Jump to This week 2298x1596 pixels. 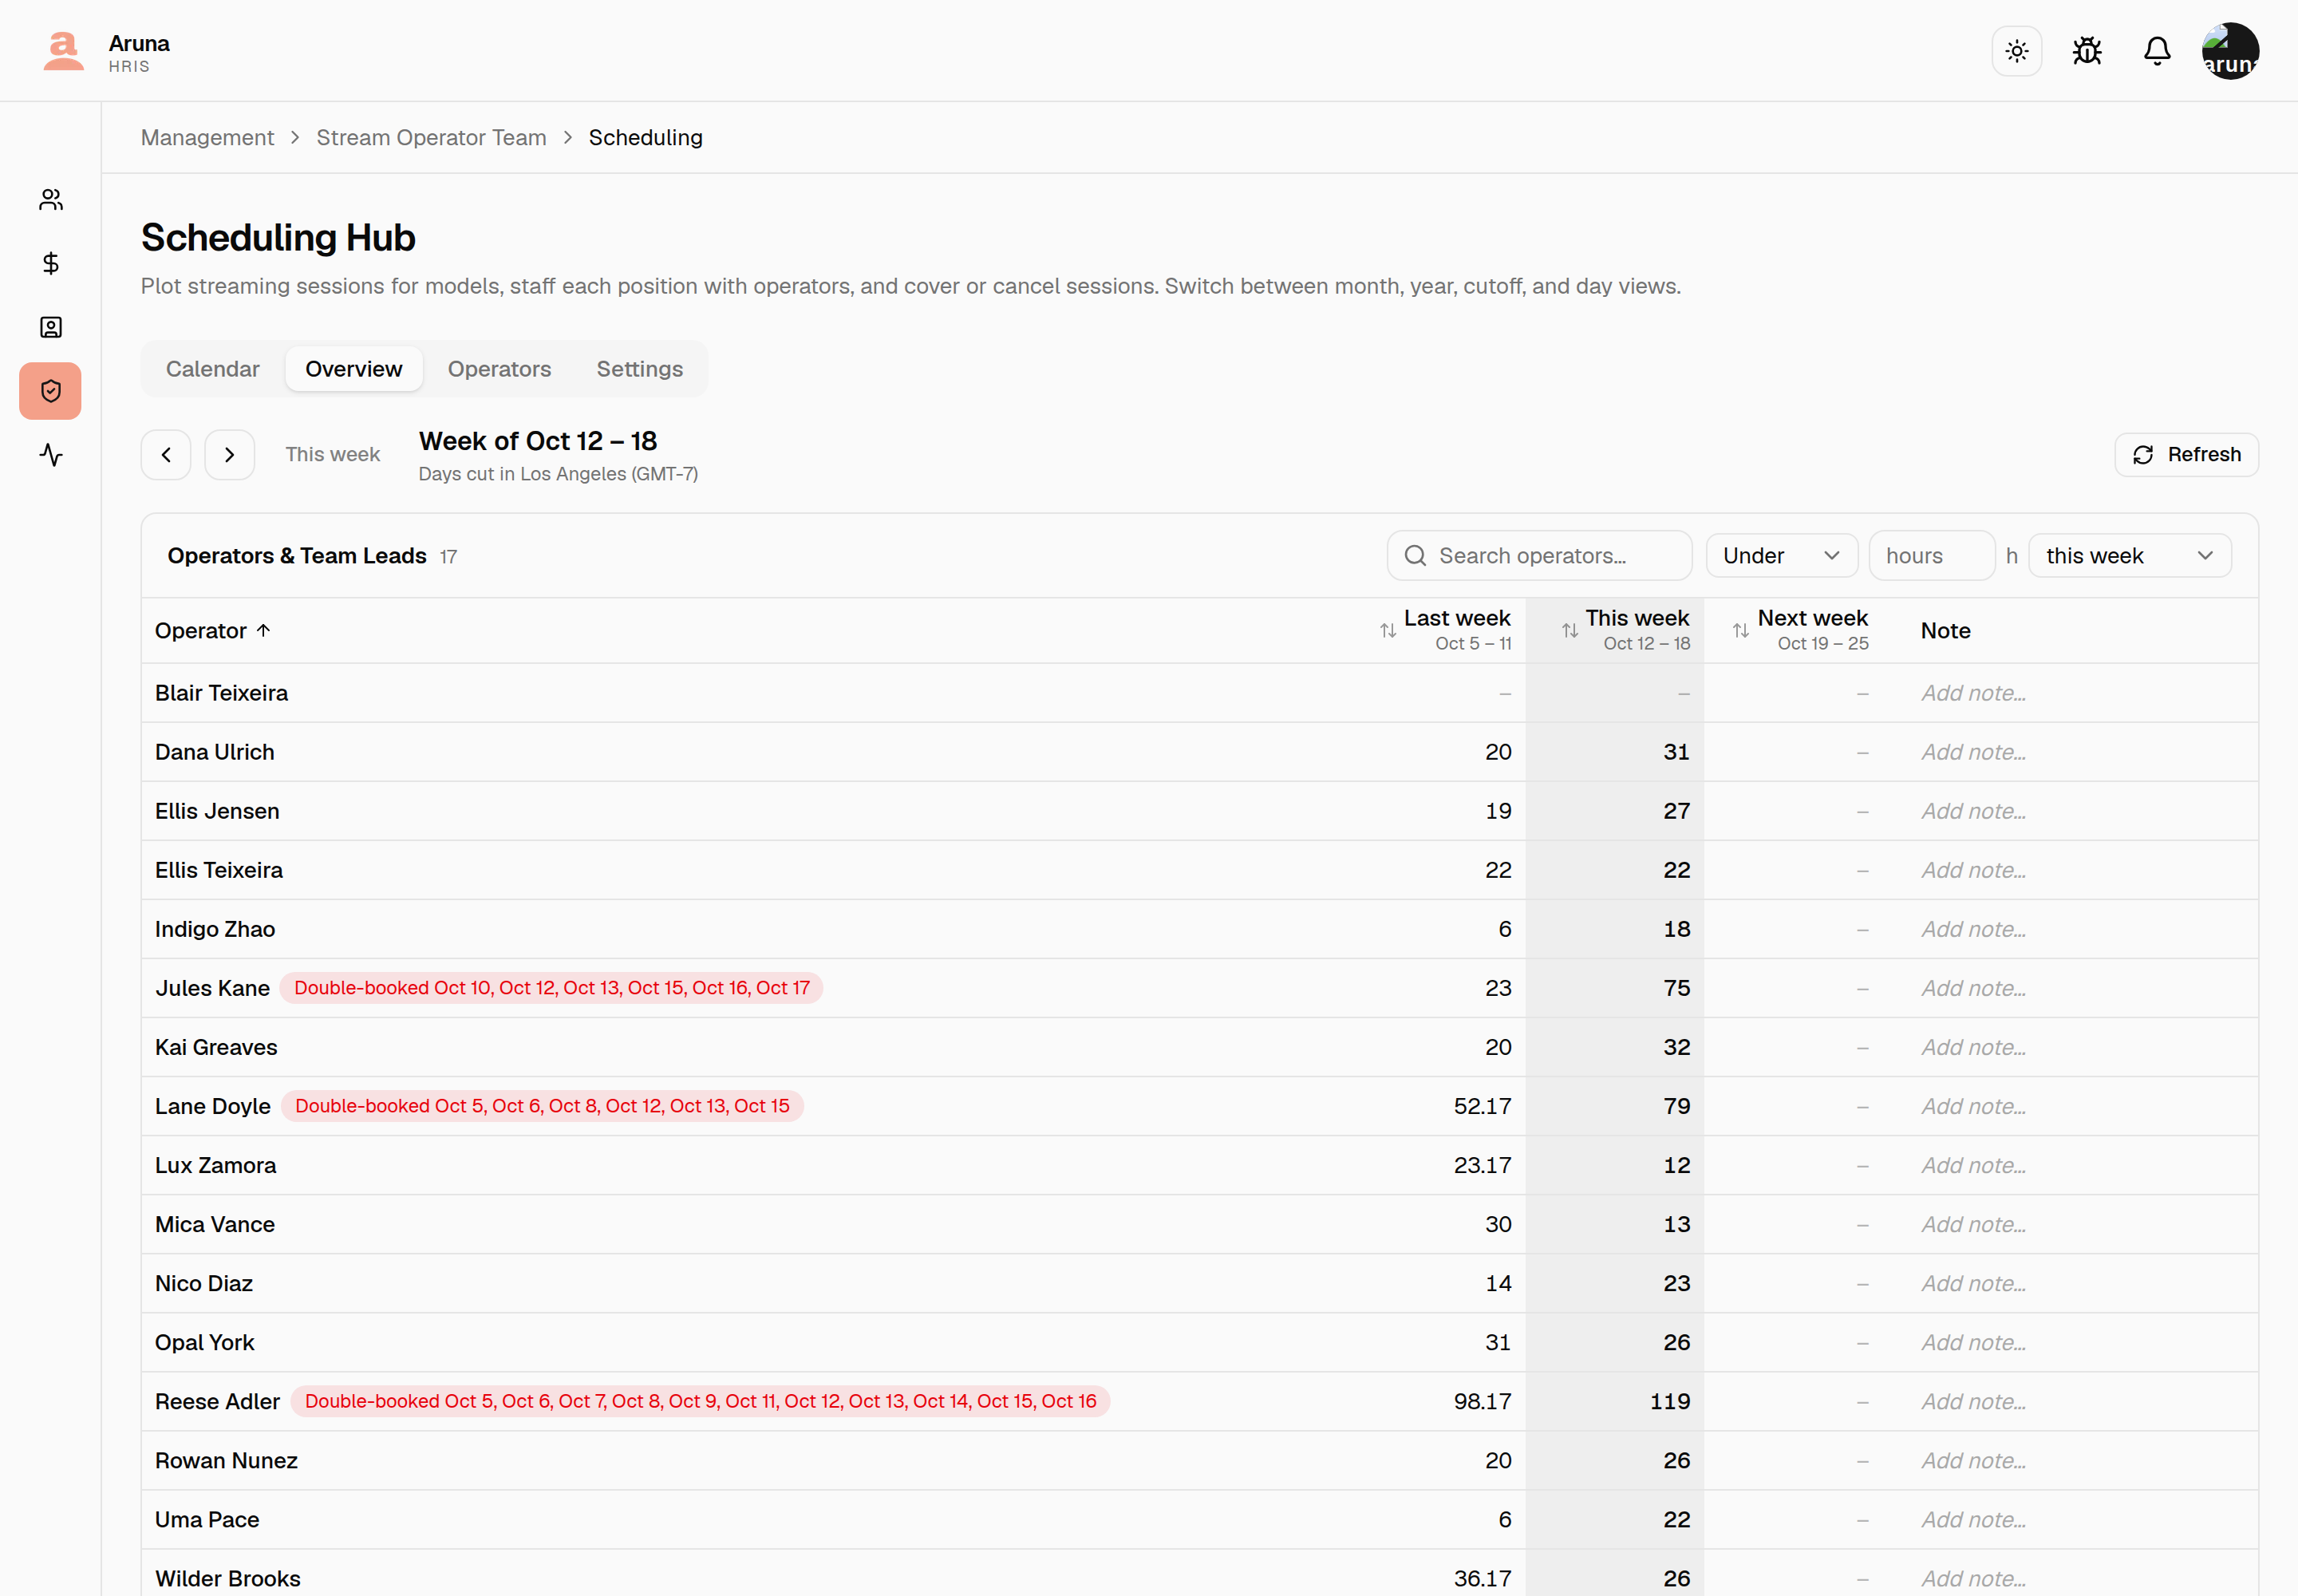coord(332,455)
